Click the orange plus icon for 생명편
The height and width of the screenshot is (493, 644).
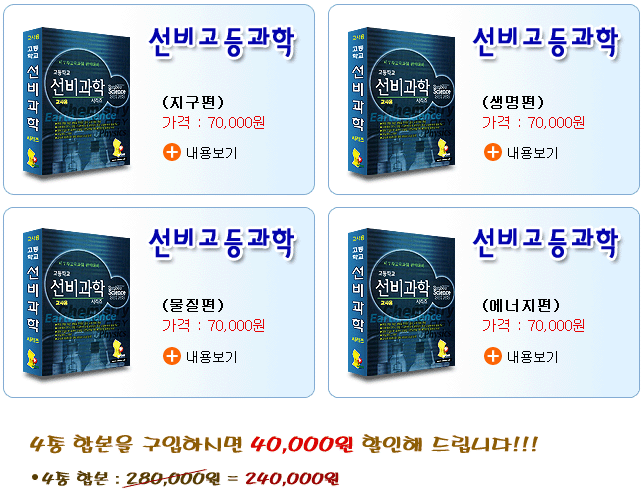[492, 152]
